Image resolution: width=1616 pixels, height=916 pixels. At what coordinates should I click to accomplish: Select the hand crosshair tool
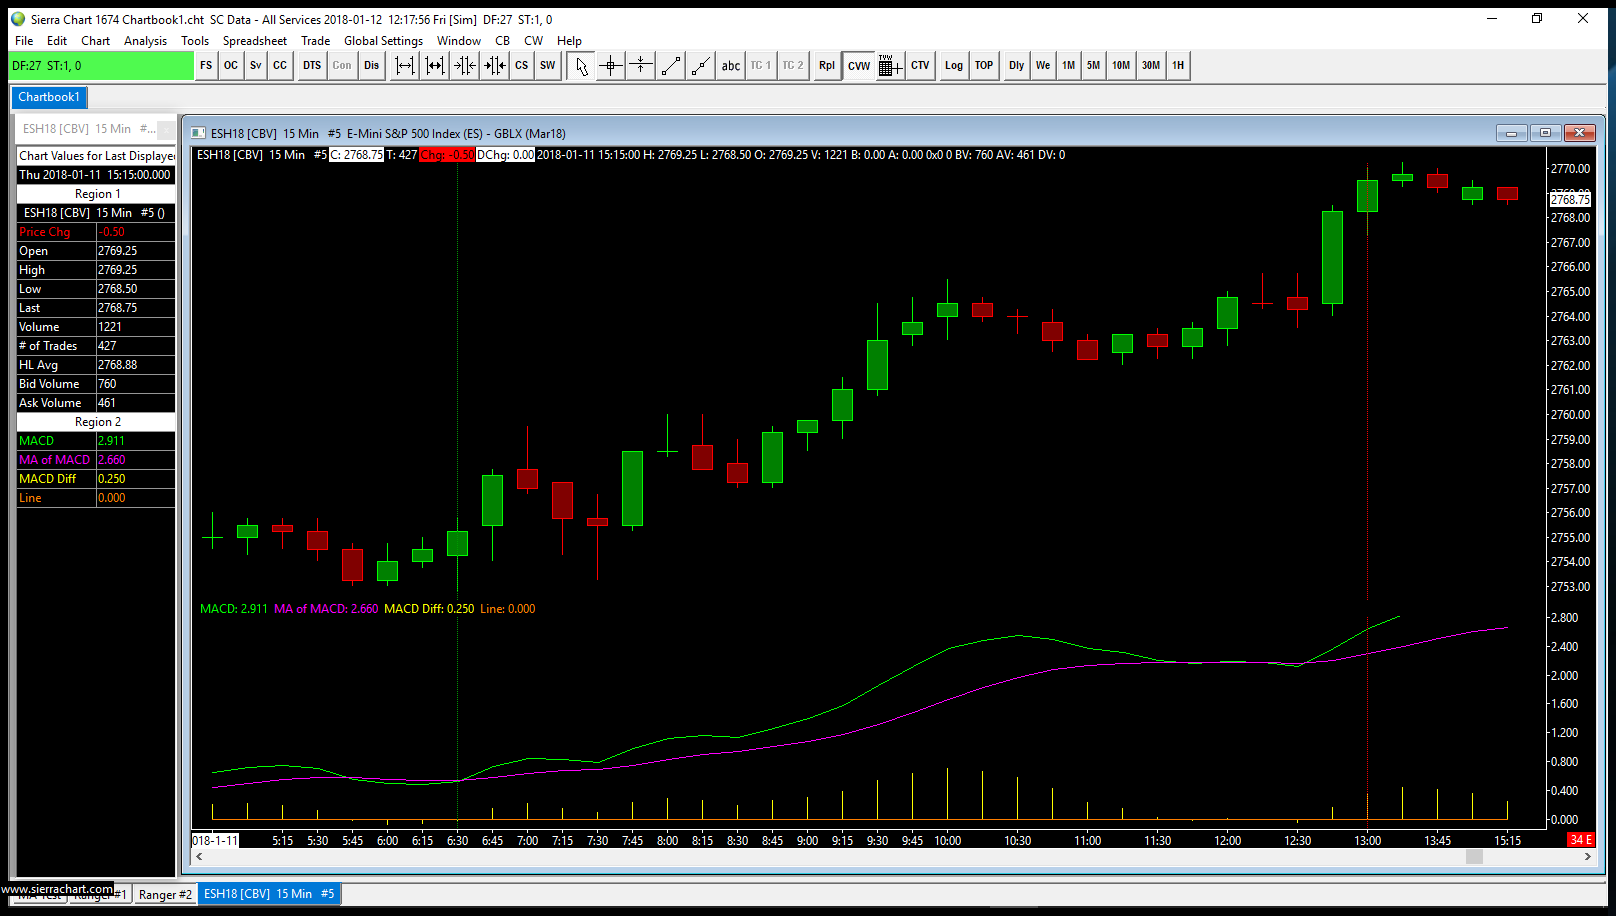[641, 66]
